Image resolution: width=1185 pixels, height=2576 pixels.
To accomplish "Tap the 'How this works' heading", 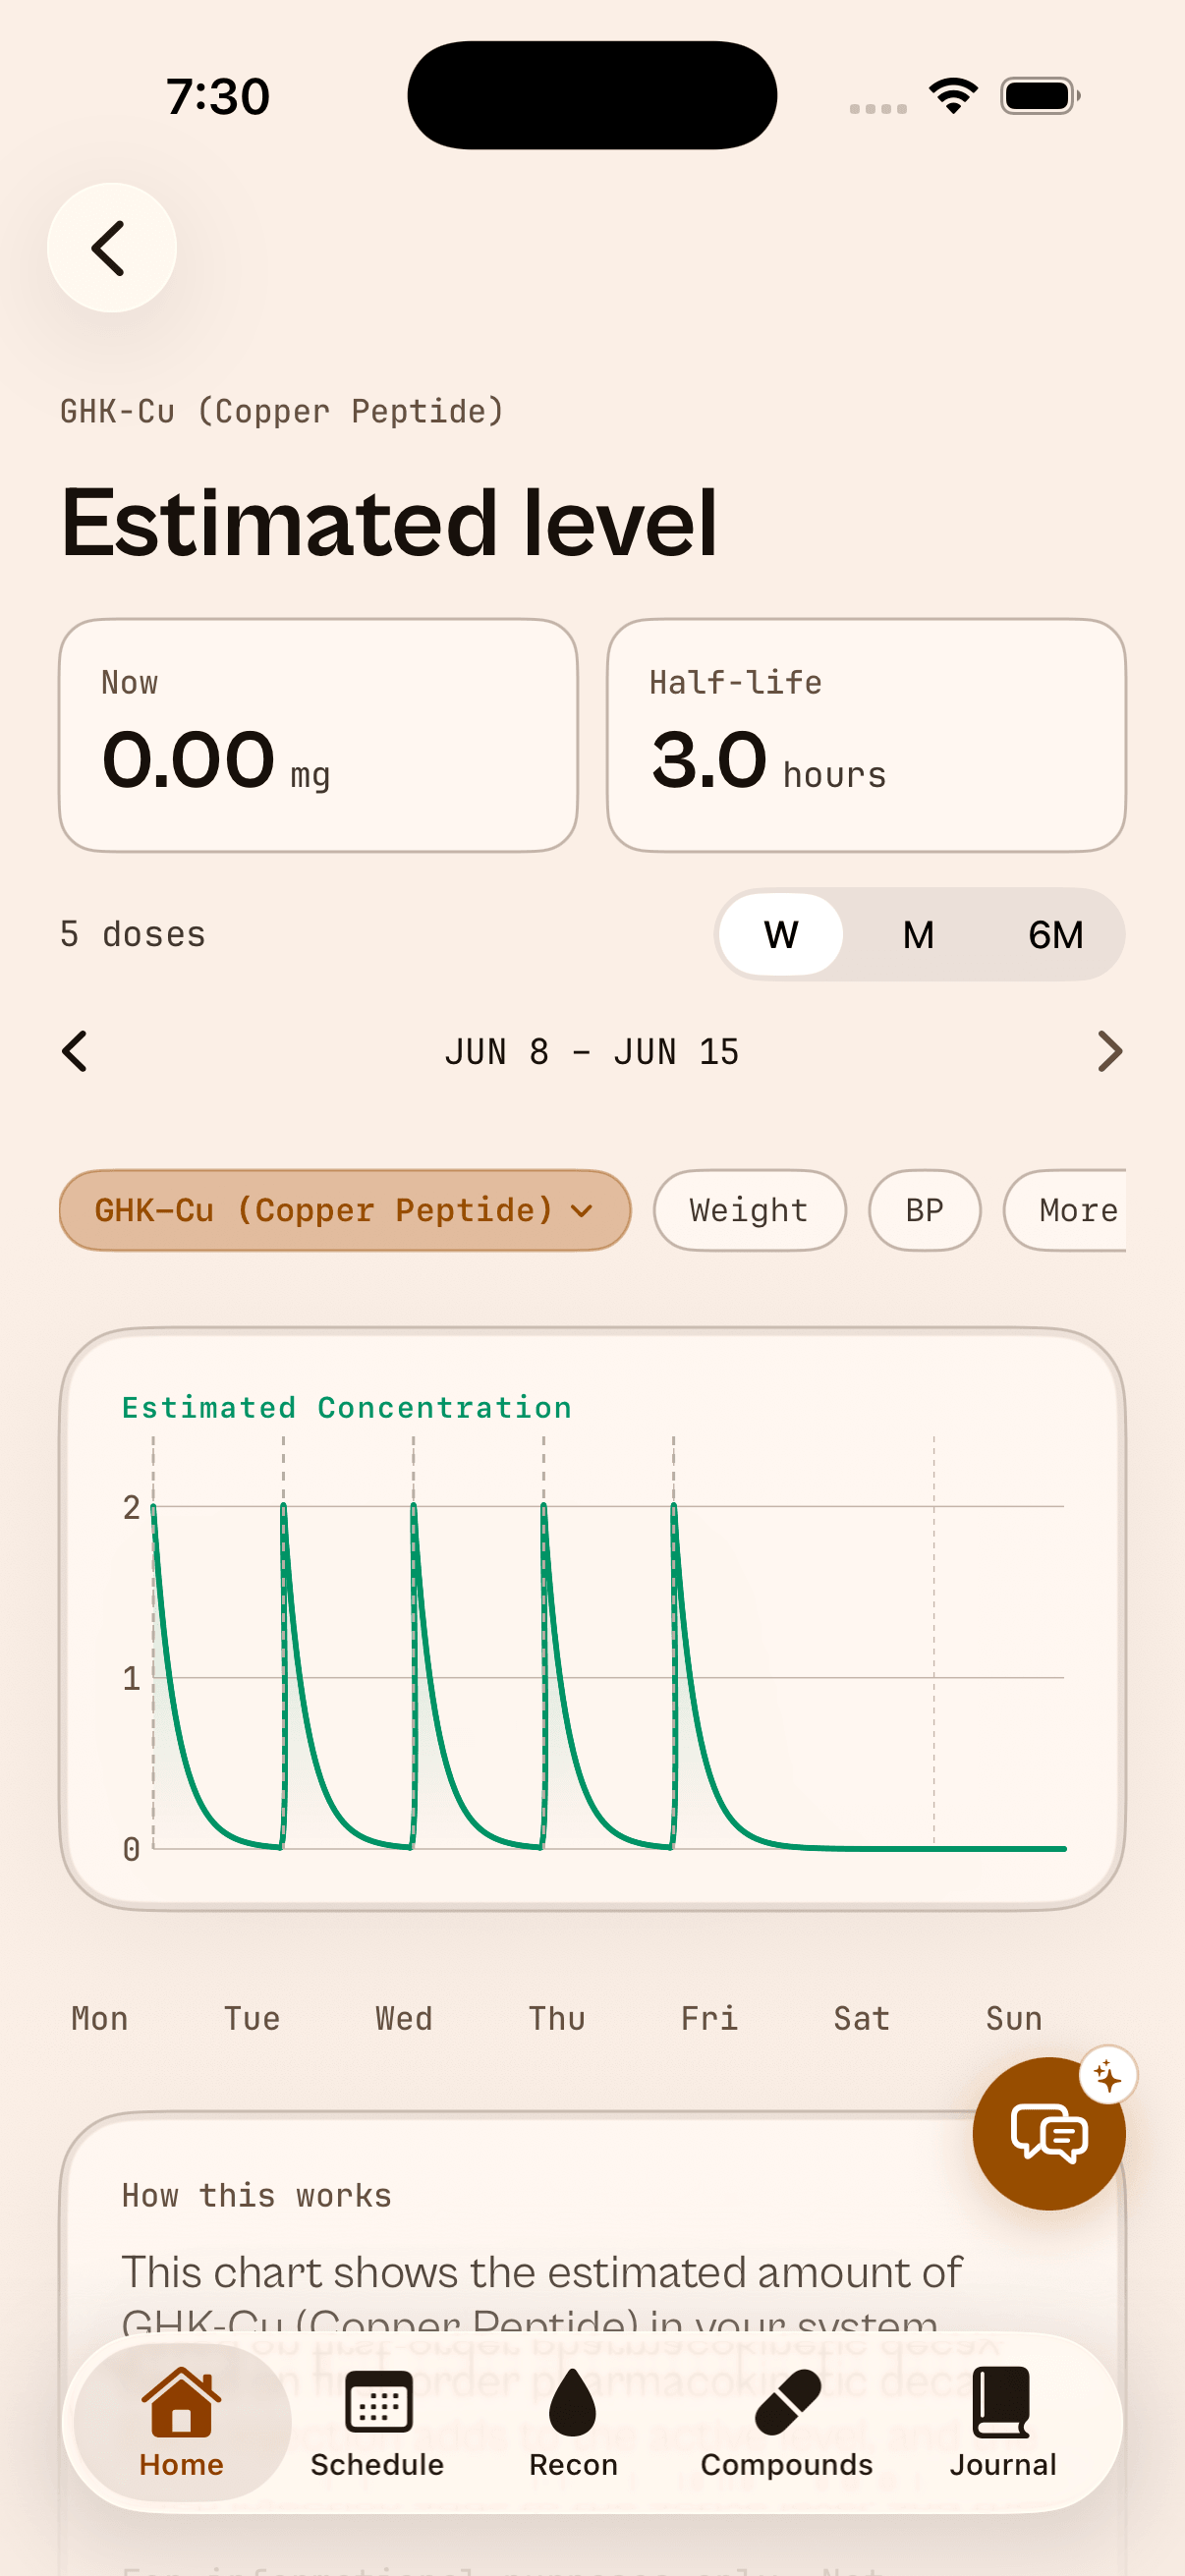I will 257,2195.
